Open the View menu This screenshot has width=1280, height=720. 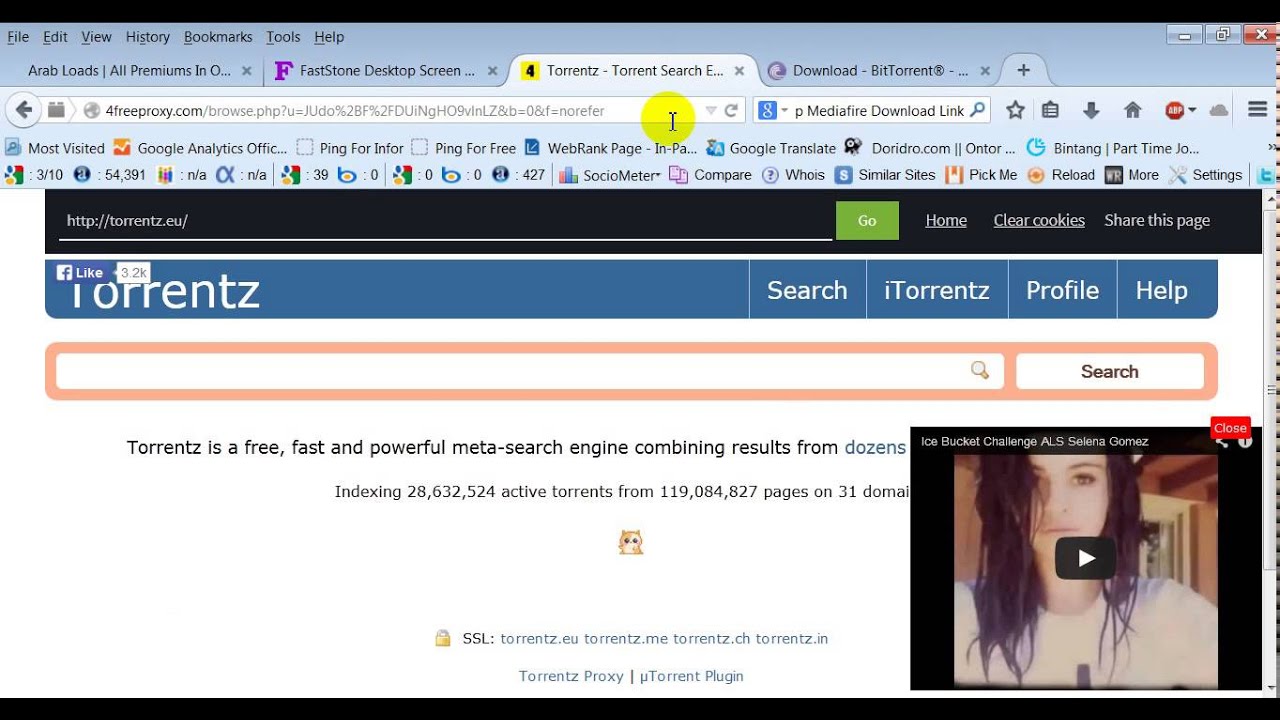96,36
